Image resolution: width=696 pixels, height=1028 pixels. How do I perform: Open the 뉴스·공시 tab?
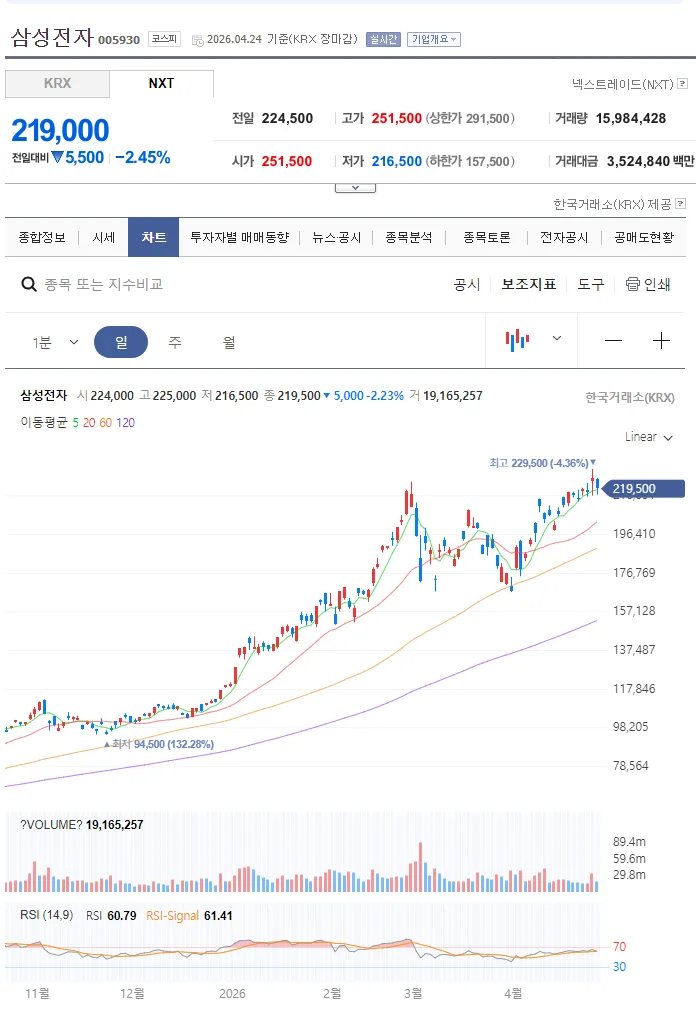337,237
